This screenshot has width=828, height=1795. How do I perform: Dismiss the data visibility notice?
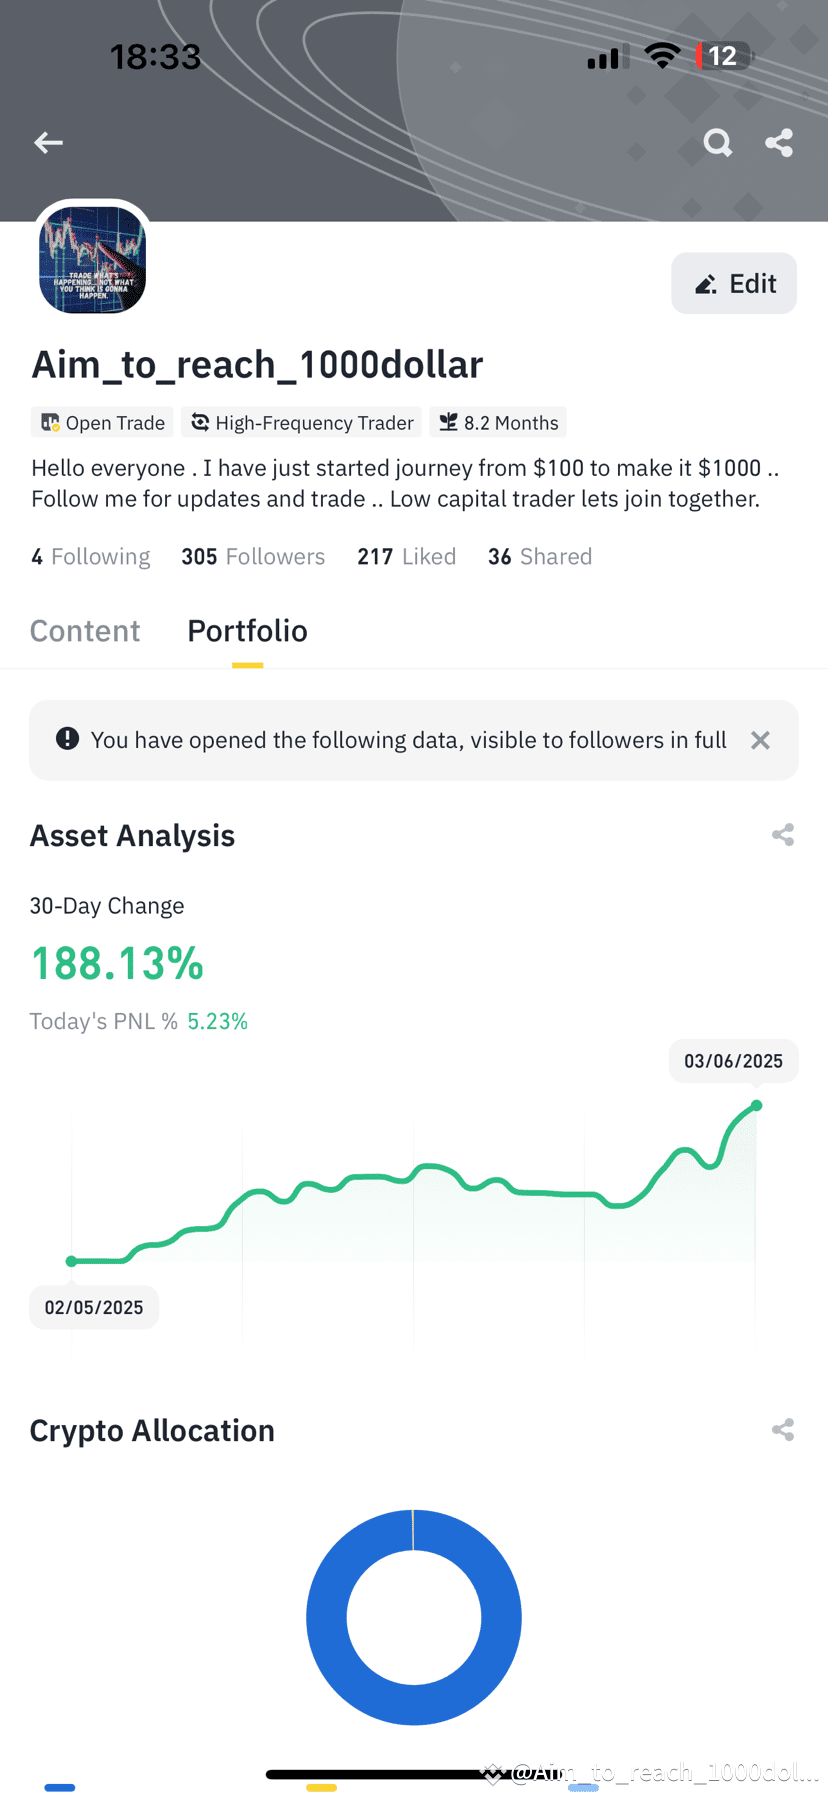[760, 740]
